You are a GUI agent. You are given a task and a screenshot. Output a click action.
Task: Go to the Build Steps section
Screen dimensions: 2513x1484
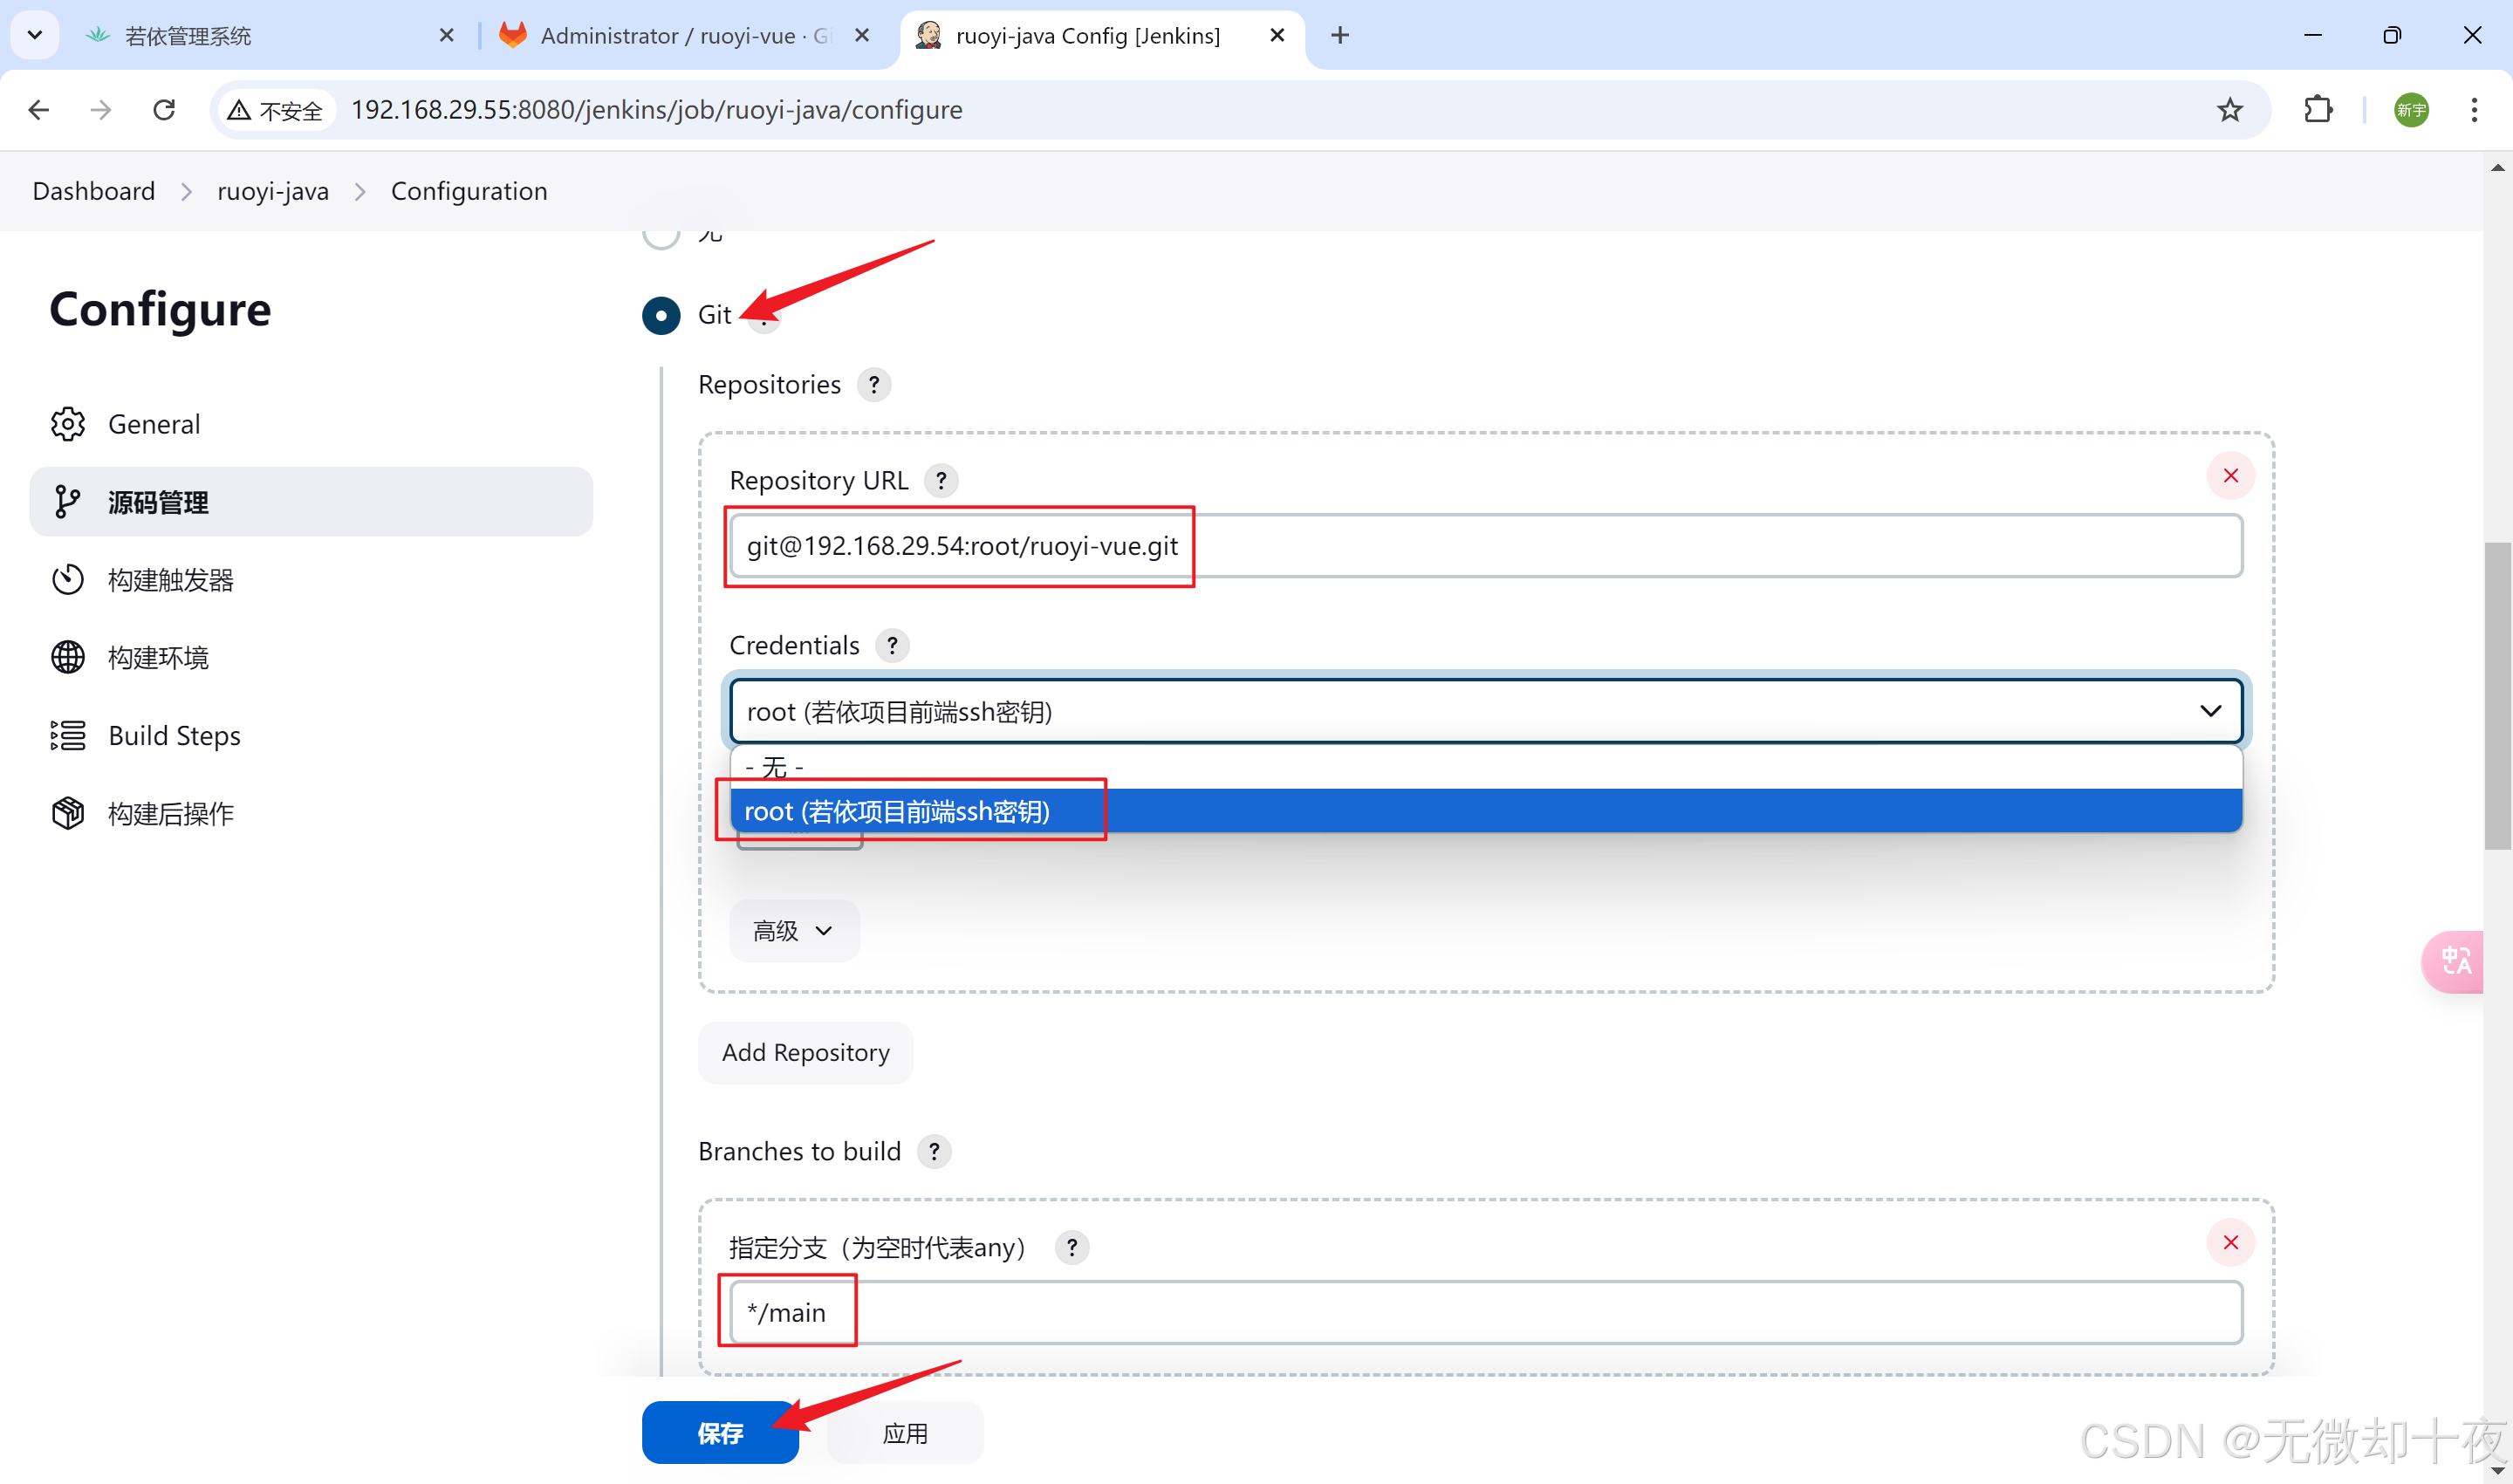pos(174,736)
